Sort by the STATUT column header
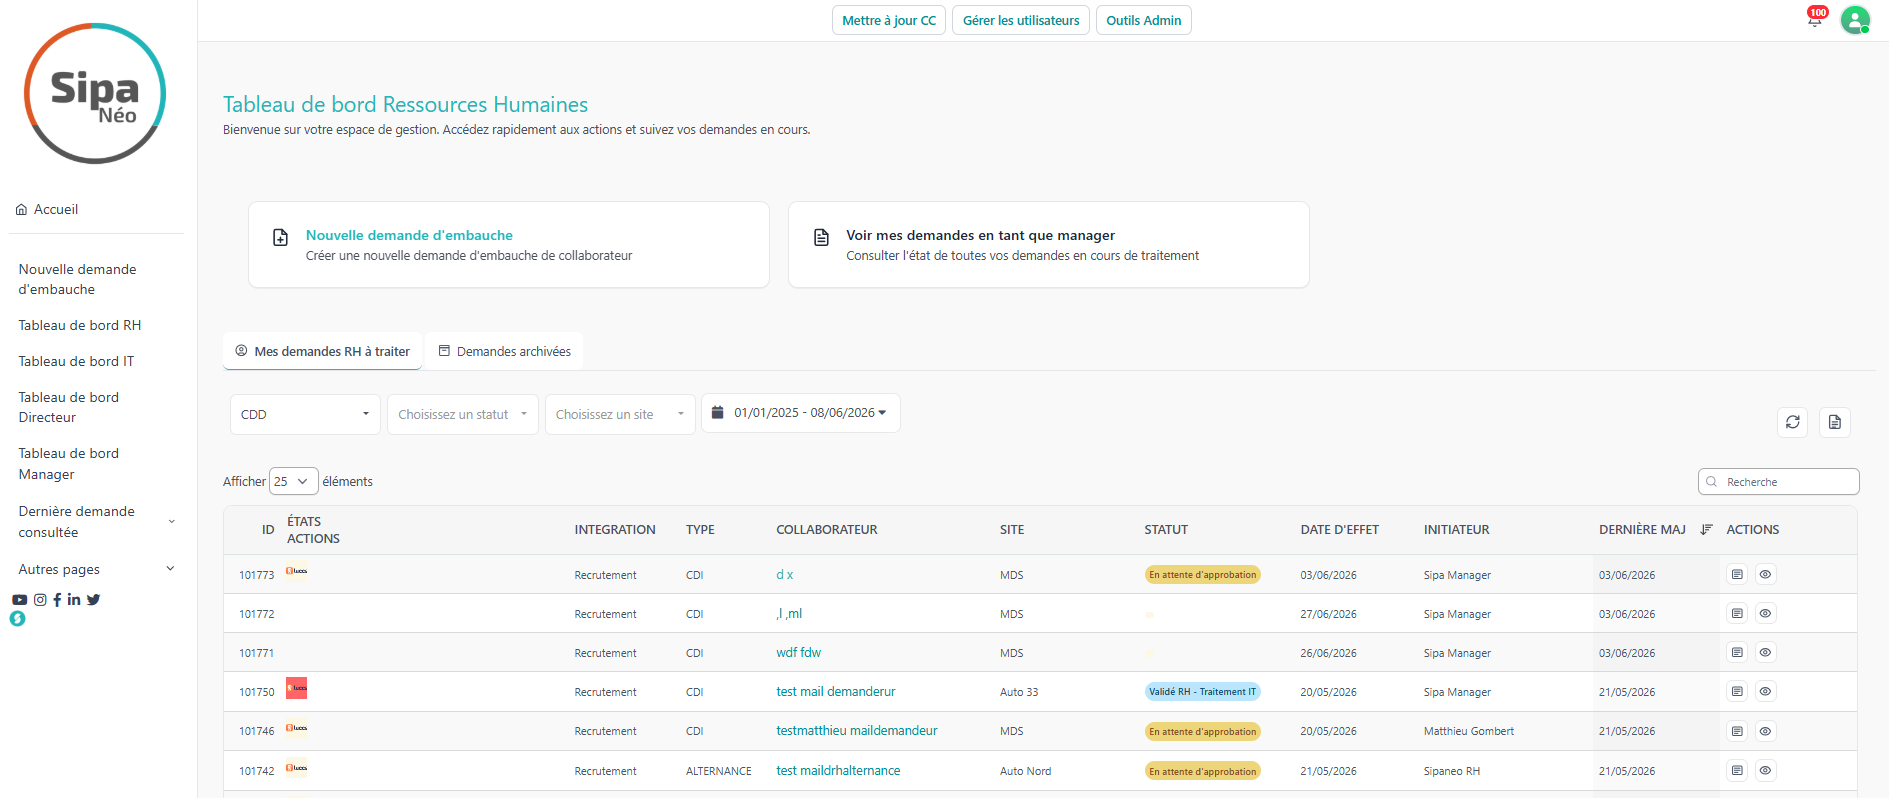The height and width of the screenshot is (798, 1889). 1166,530
